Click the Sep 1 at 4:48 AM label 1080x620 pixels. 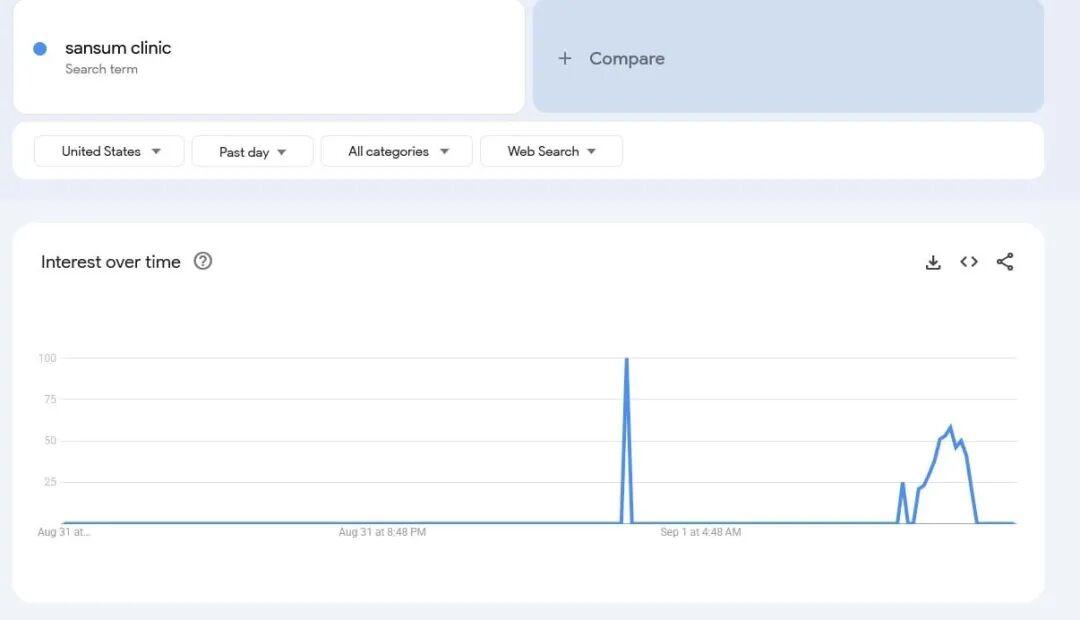pyautogui.click(x=700, y=532)
